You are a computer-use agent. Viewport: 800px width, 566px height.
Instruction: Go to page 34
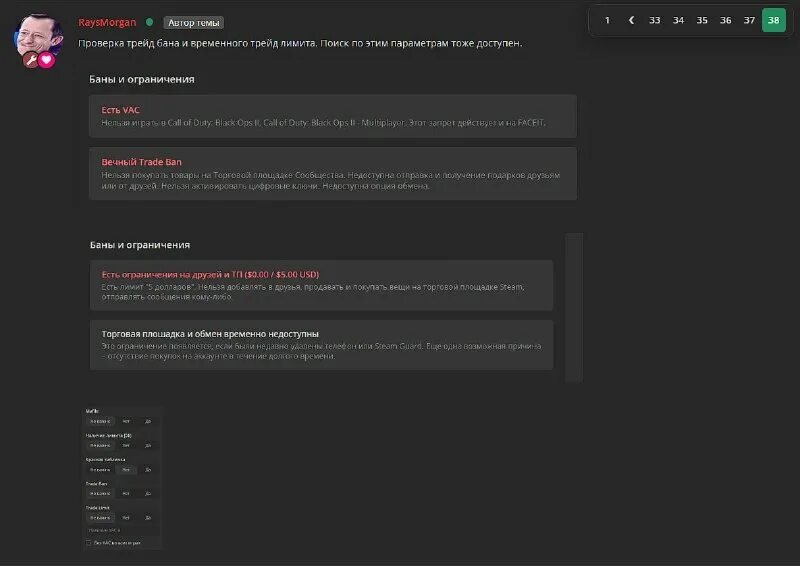coord(678,20)
